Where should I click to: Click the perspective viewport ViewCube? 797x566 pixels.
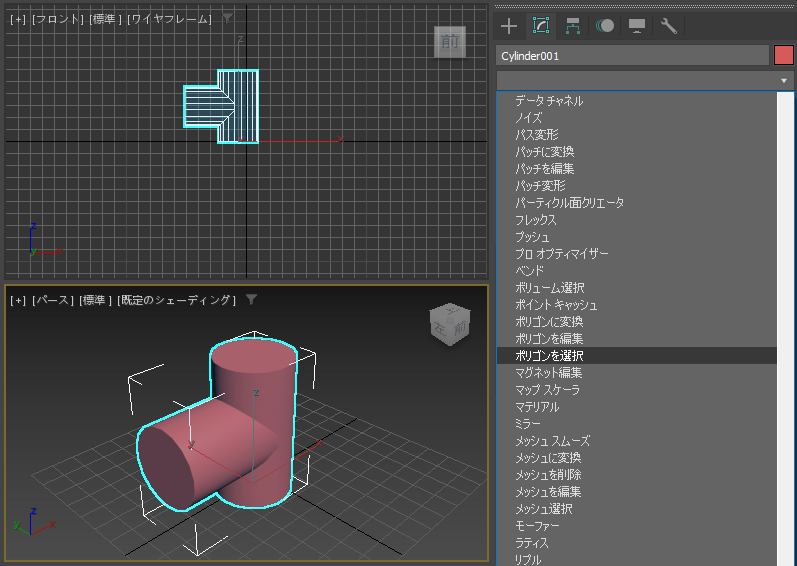(450, 325)
